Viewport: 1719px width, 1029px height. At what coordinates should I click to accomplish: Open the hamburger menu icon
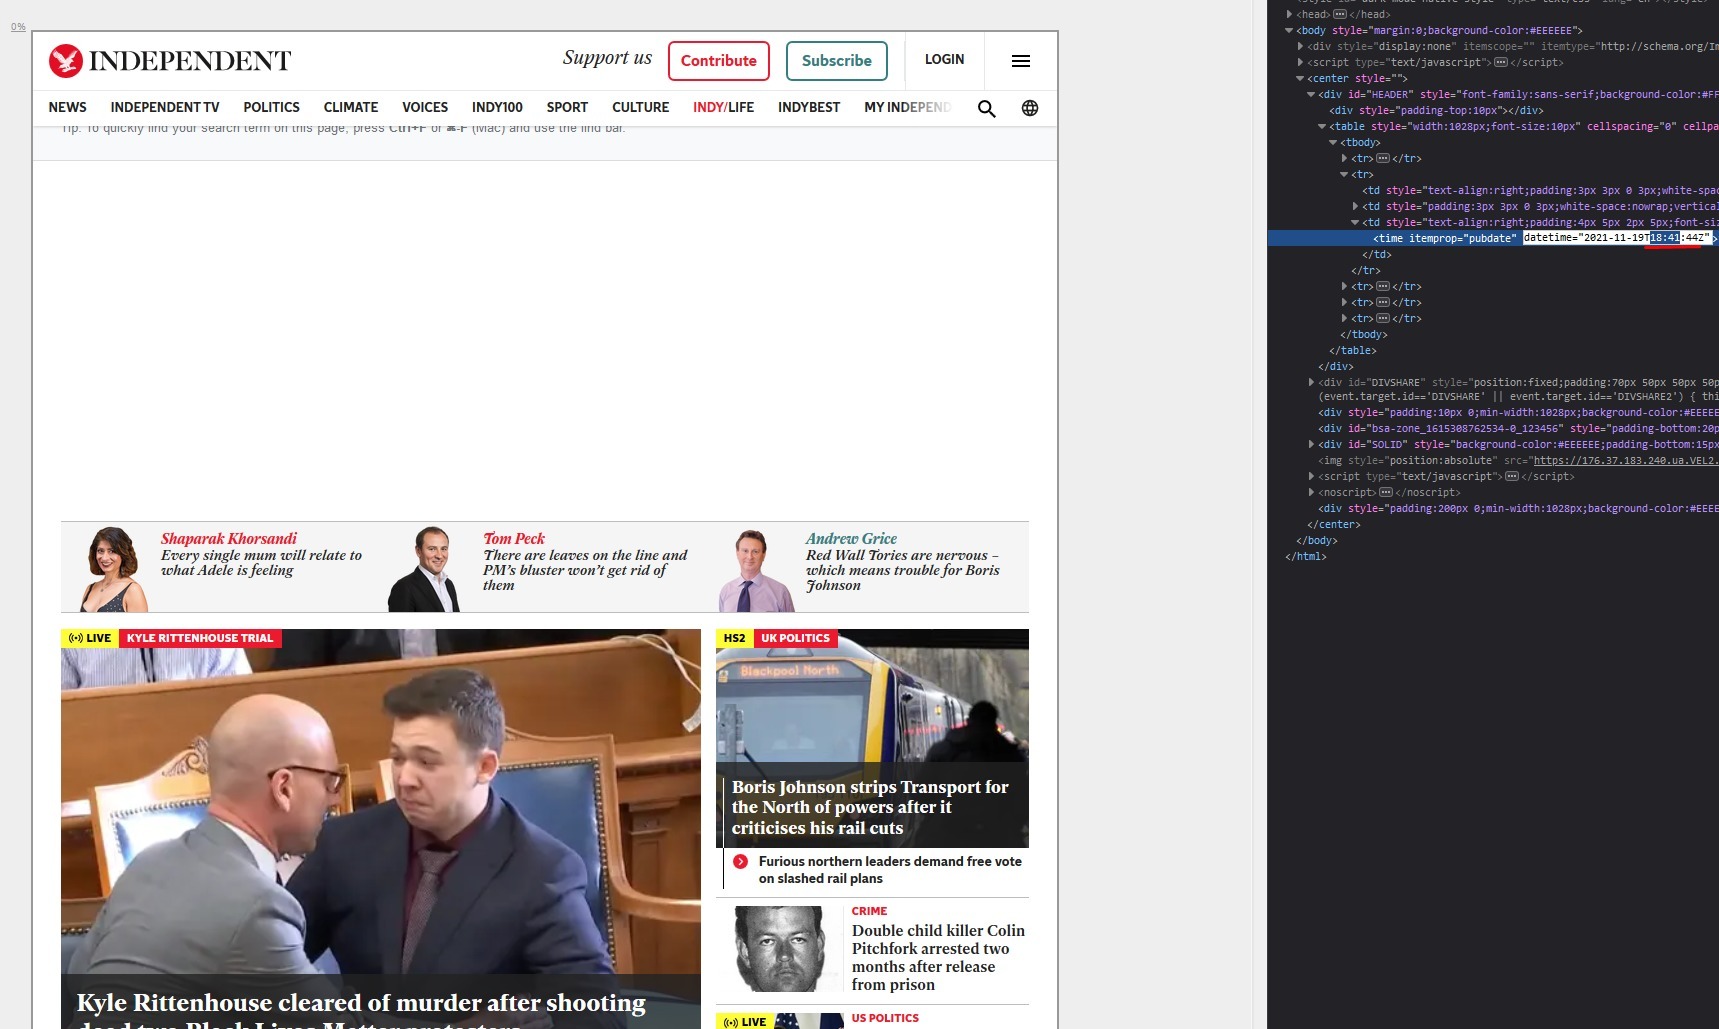1021,61
